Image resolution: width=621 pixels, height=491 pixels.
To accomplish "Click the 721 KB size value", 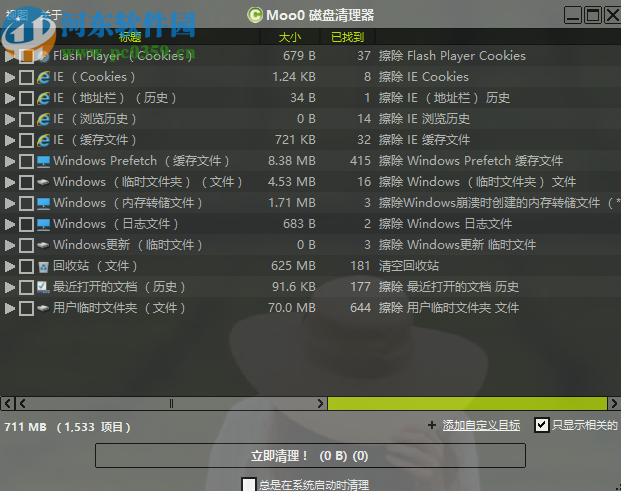I will pos(295,140).
